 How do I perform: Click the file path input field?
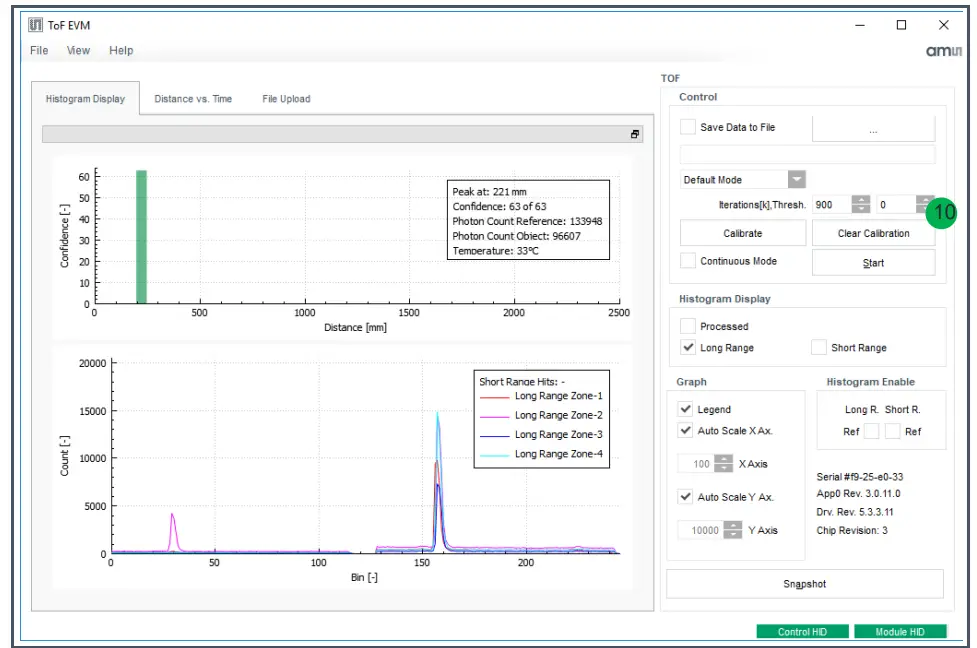[807, 154]
